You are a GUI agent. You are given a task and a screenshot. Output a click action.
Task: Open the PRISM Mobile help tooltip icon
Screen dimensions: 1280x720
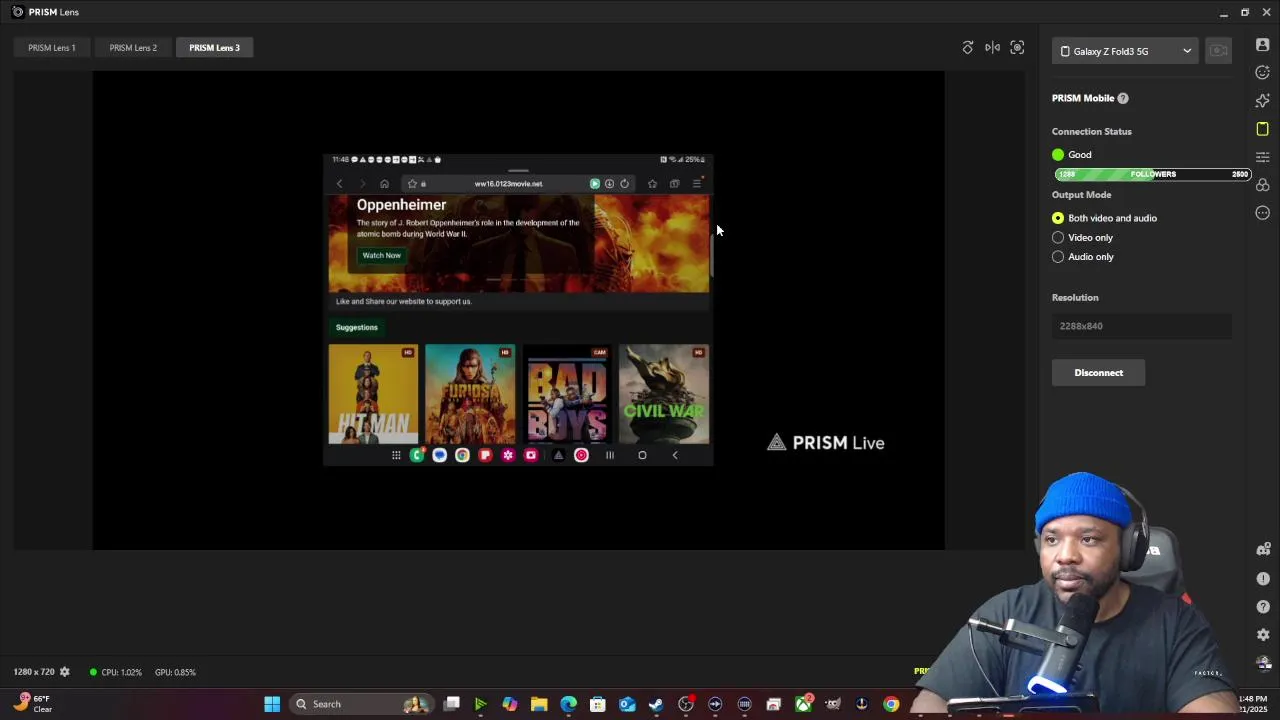(1123, 98)
